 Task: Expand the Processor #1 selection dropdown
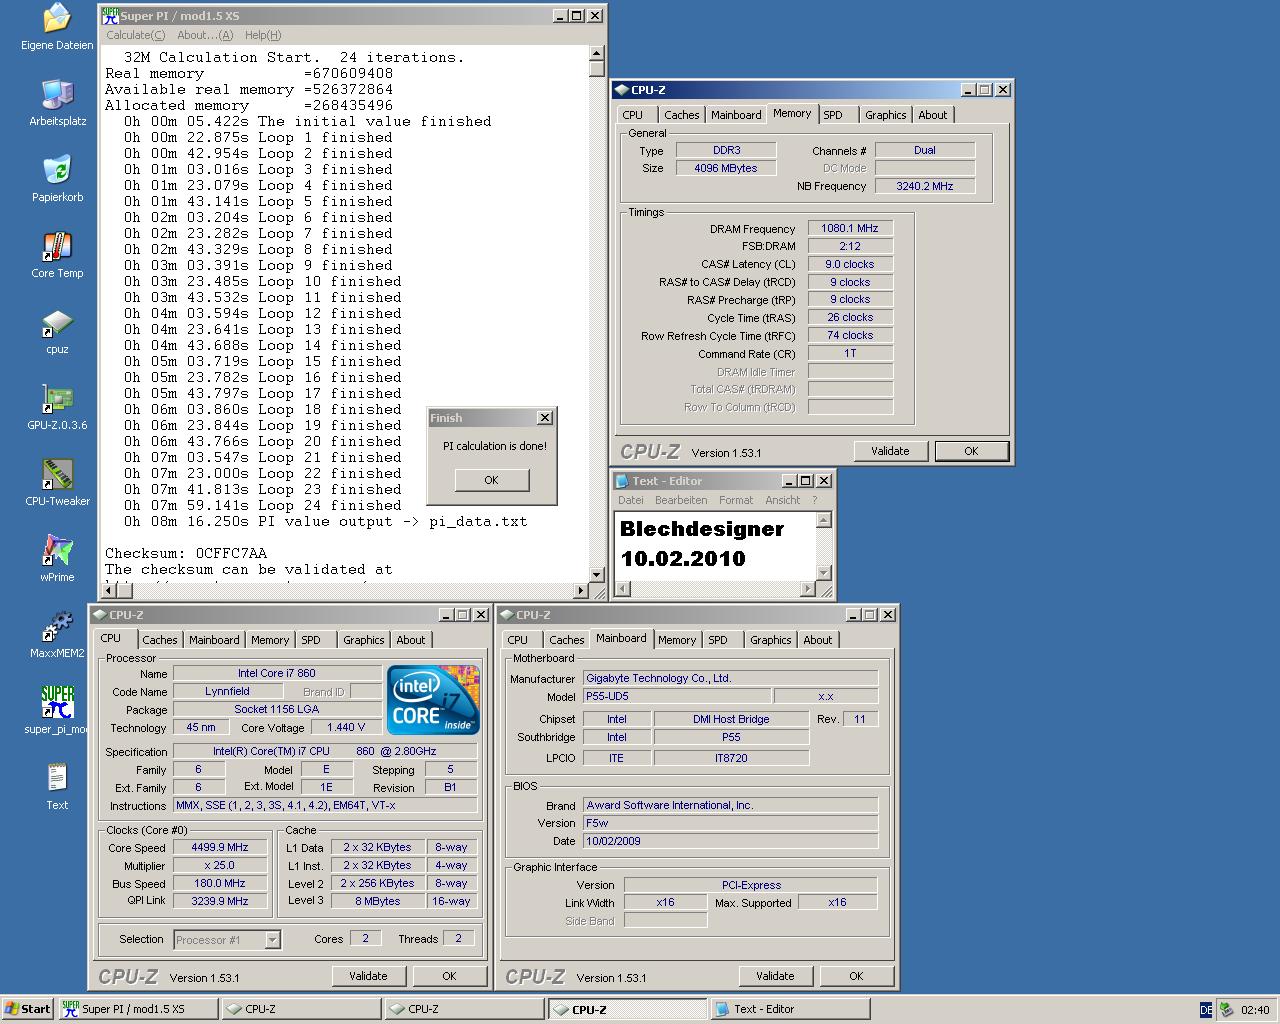coord(272,940)
